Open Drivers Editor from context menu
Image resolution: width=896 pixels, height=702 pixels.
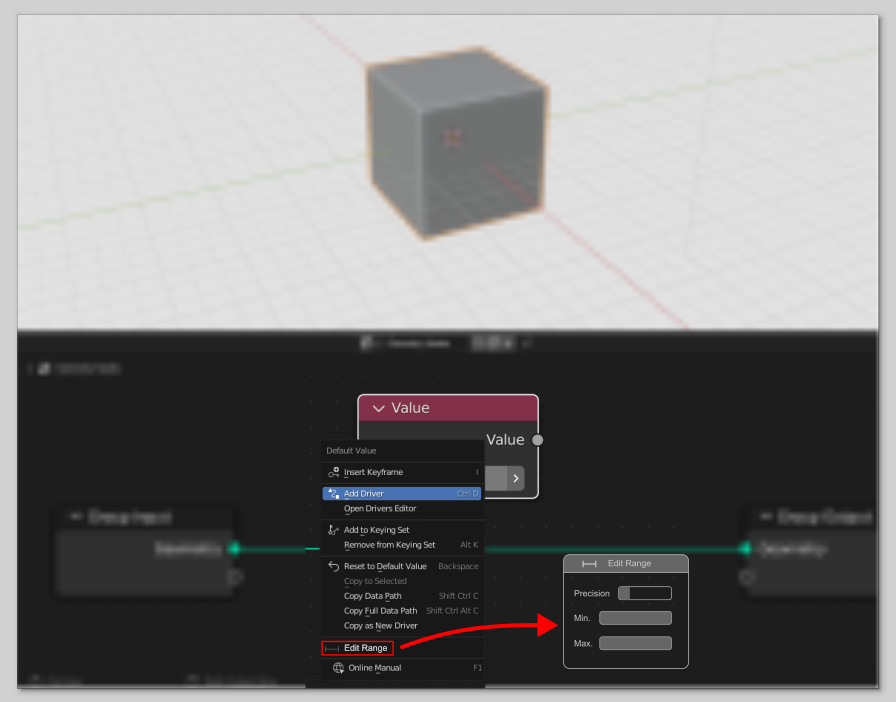click(402, 509)
